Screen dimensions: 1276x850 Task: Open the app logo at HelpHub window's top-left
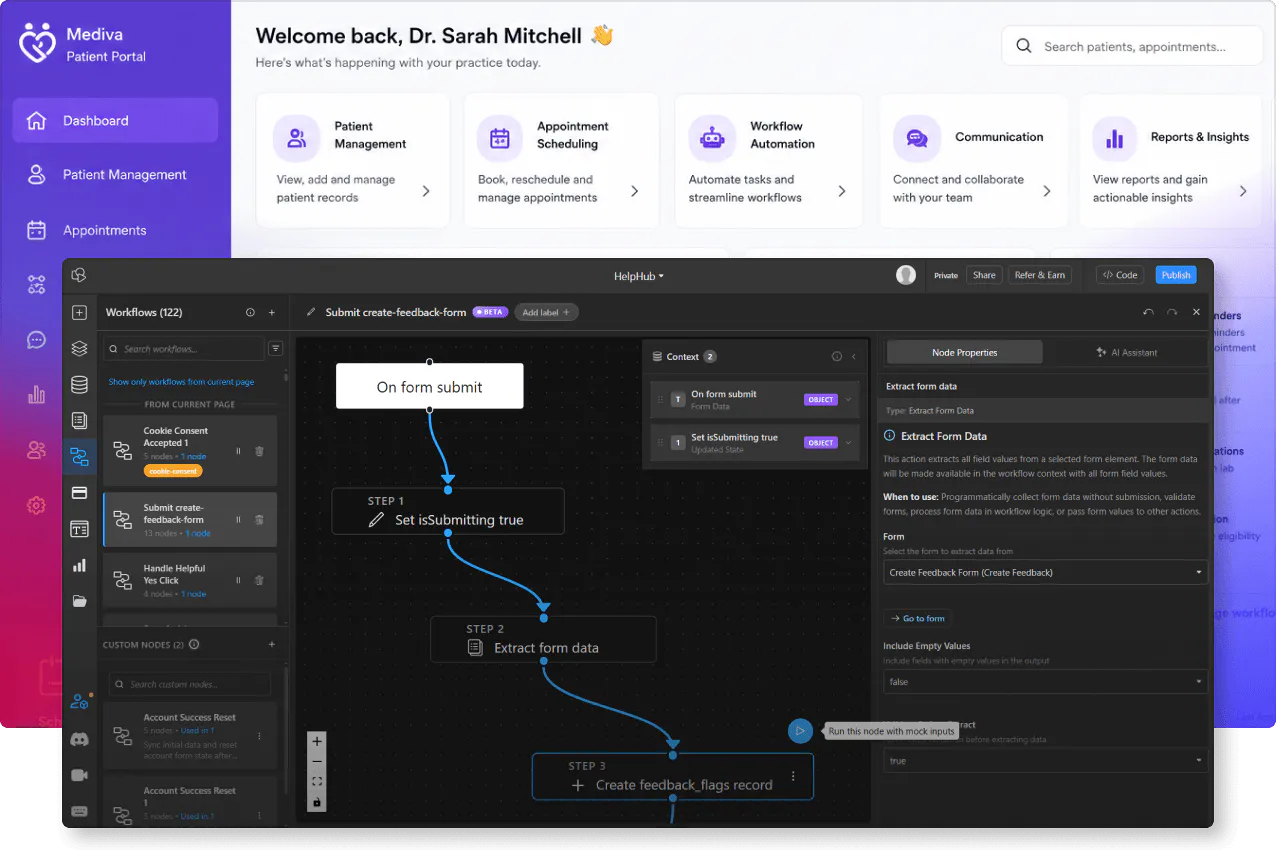[x=79, y=275]
